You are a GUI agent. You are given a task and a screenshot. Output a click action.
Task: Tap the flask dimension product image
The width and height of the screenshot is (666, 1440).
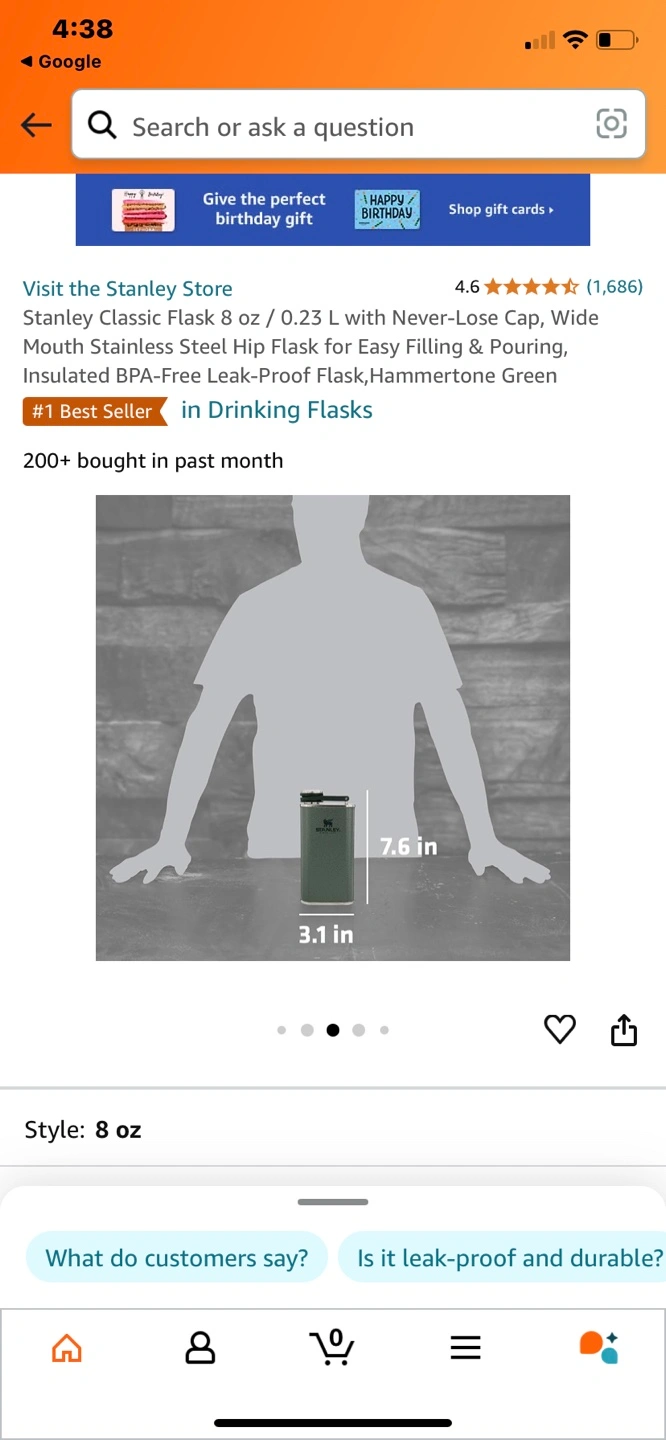click(x=333, y=728)
